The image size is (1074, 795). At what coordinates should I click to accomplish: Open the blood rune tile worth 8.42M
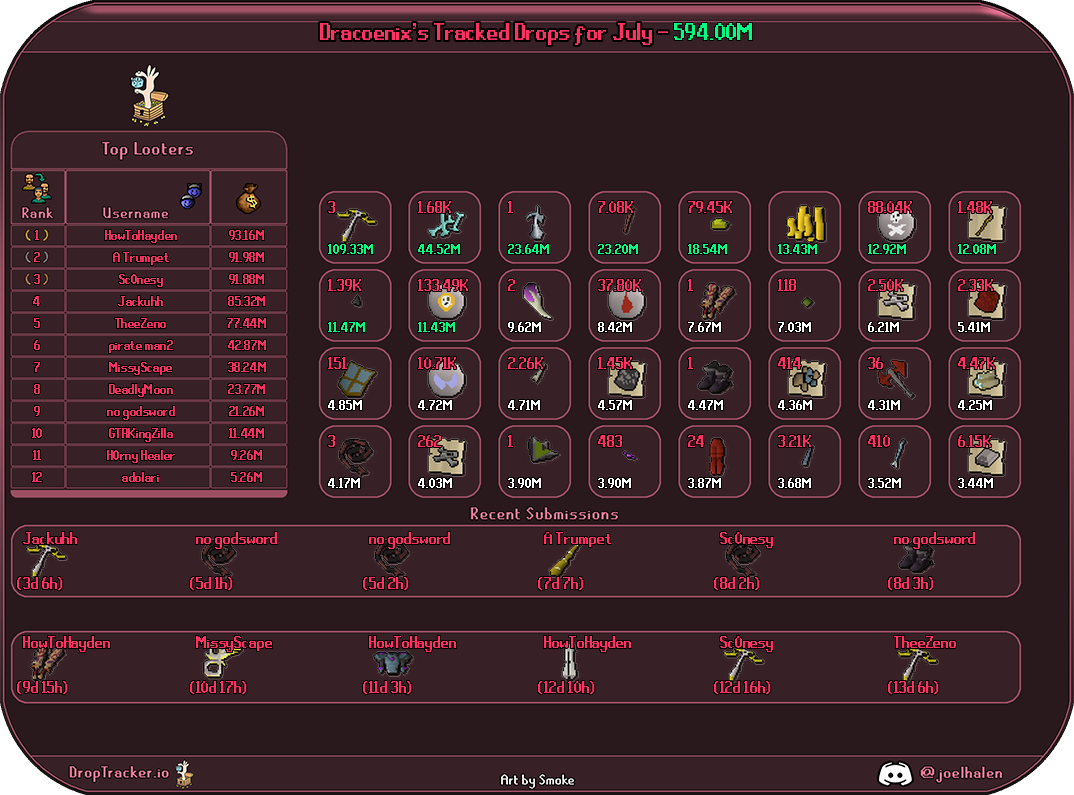point(625,305)
